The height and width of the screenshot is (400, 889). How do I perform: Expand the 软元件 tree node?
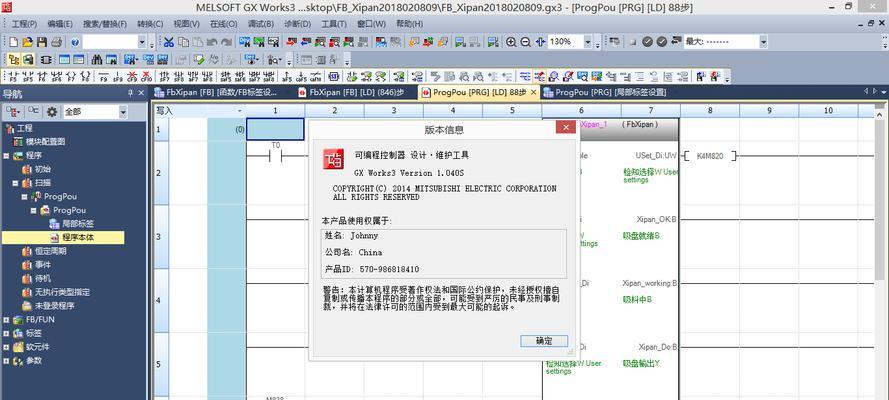point(7,347)
